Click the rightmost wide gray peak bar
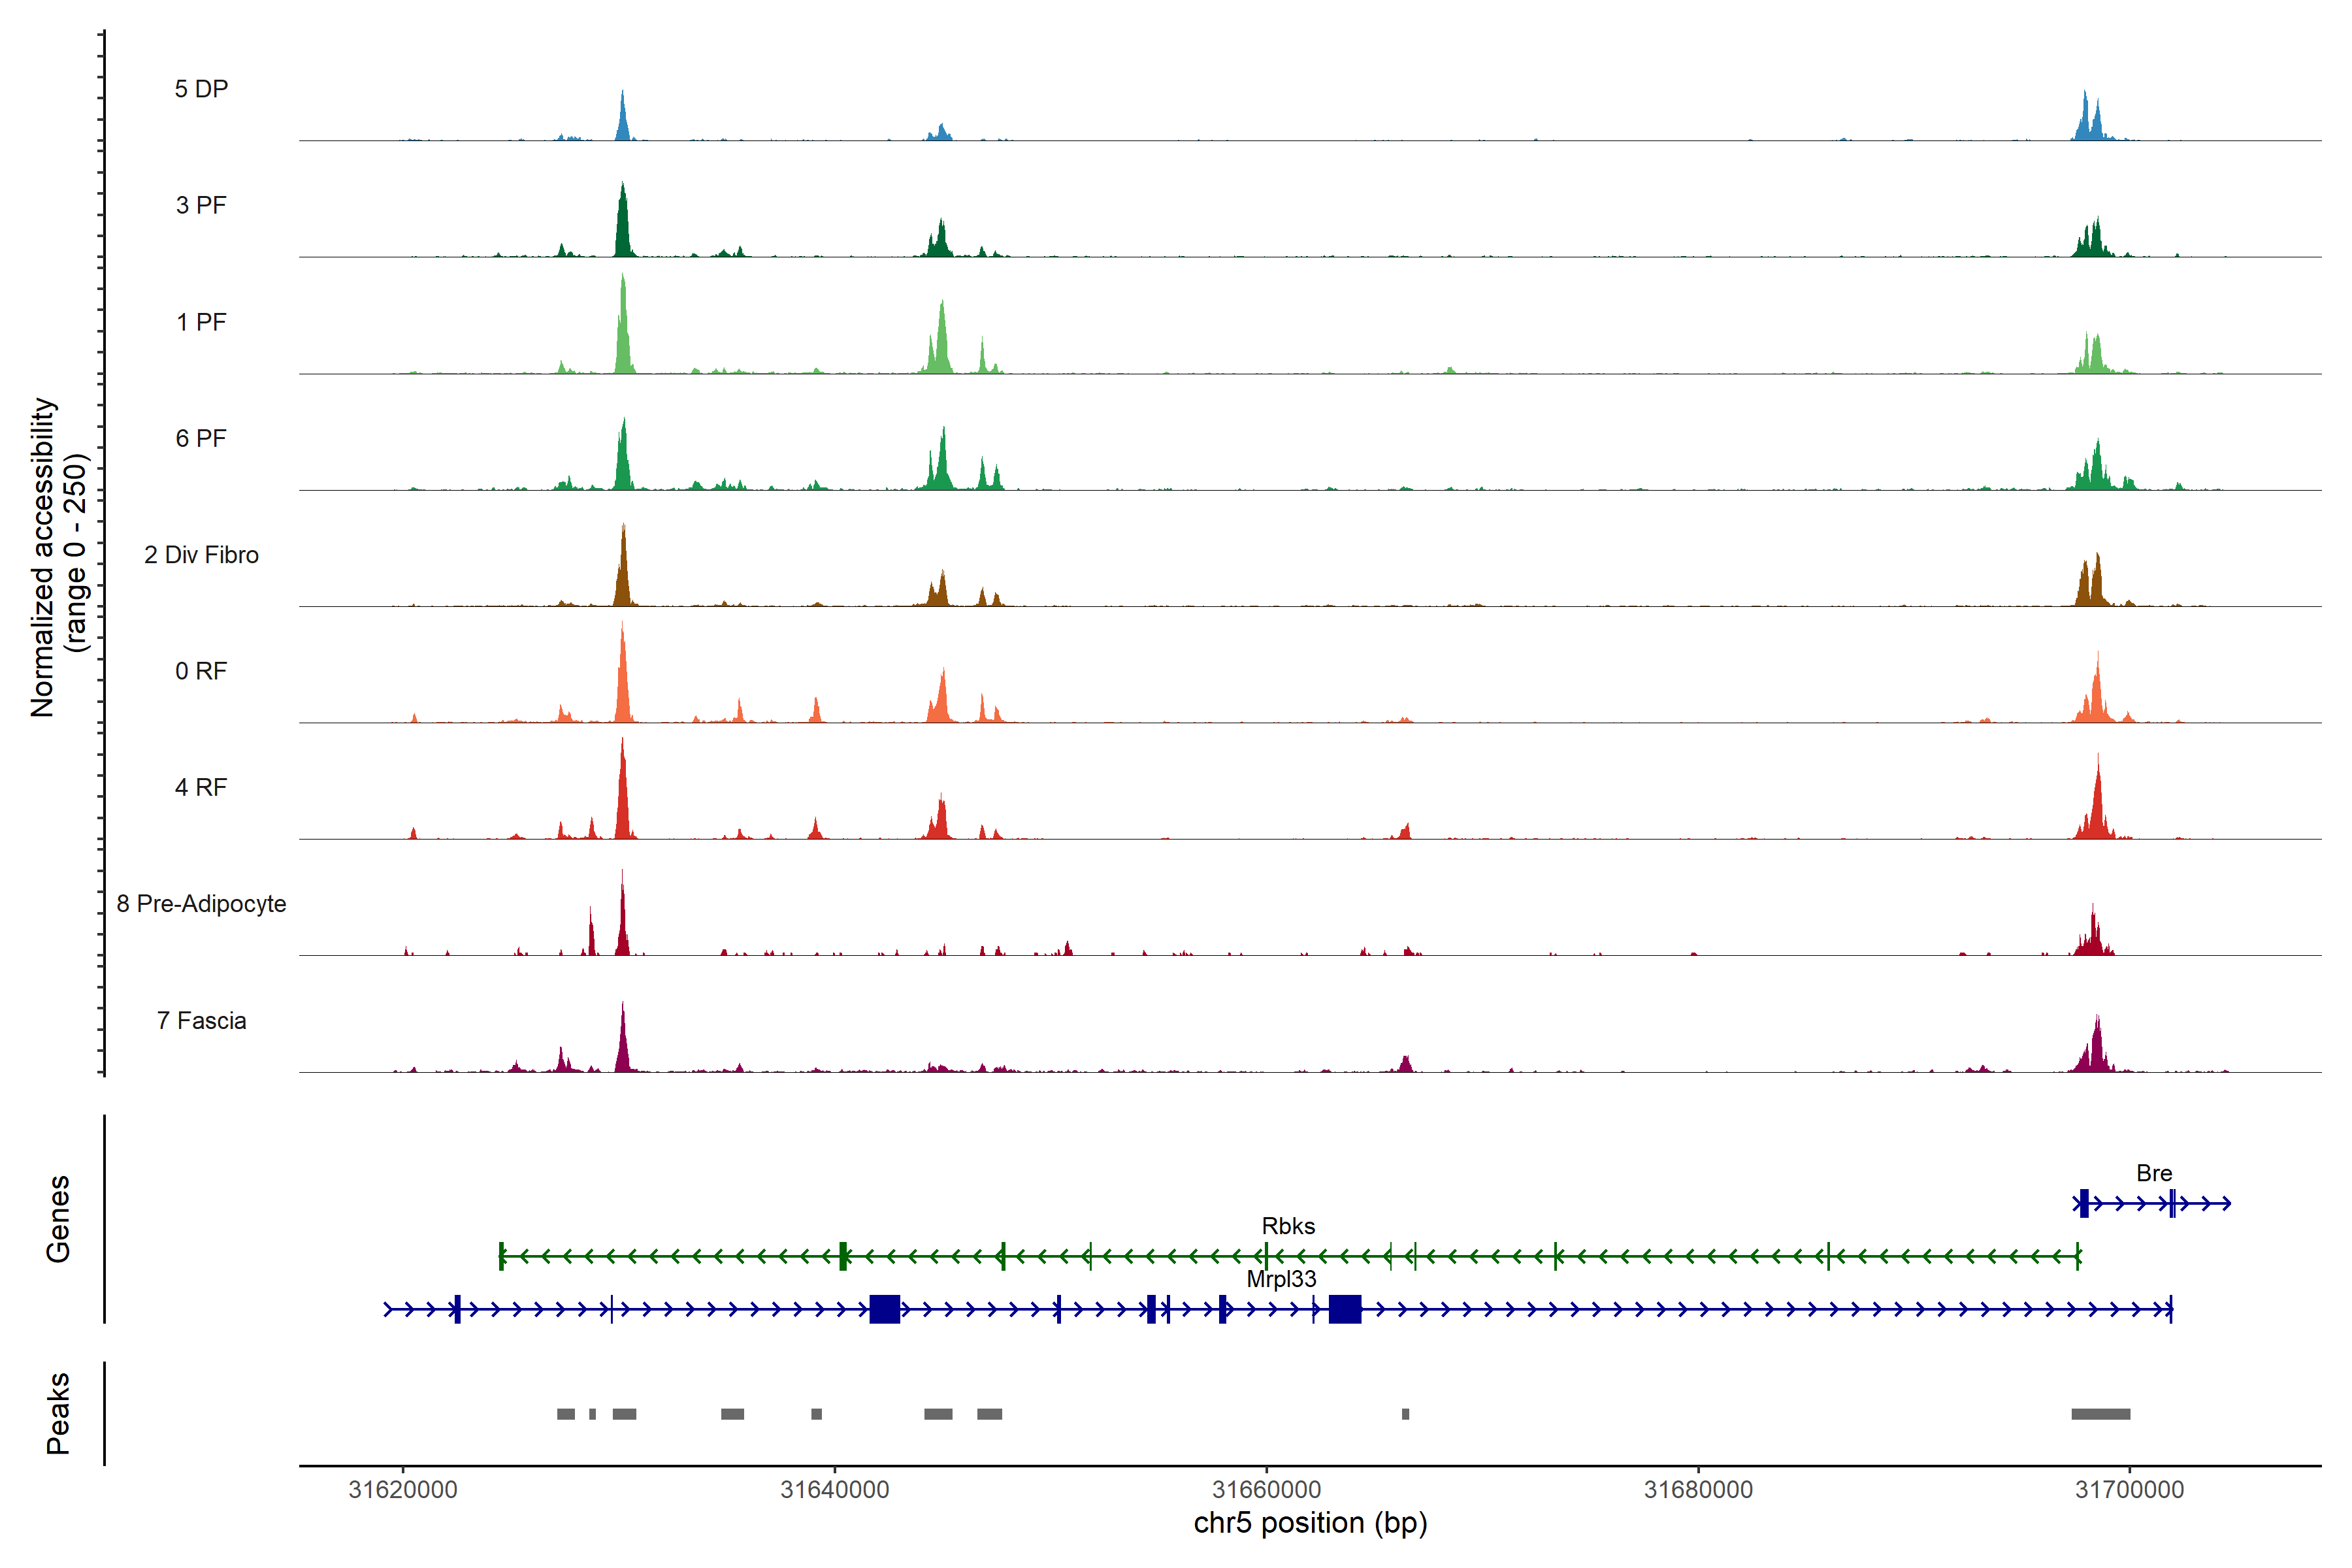This screenshot has width=2352, height=1568. pyautogui.click(x=2100, y=1414)
